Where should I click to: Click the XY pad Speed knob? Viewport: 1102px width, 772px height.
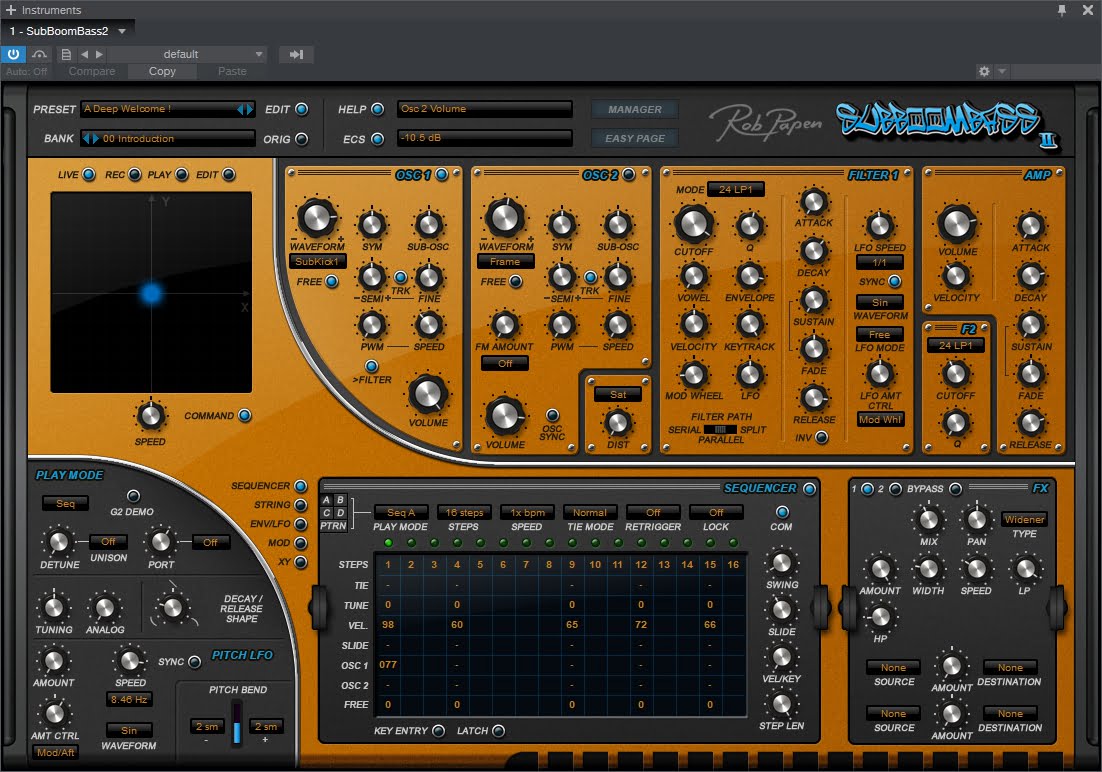[x=150, y=416]
